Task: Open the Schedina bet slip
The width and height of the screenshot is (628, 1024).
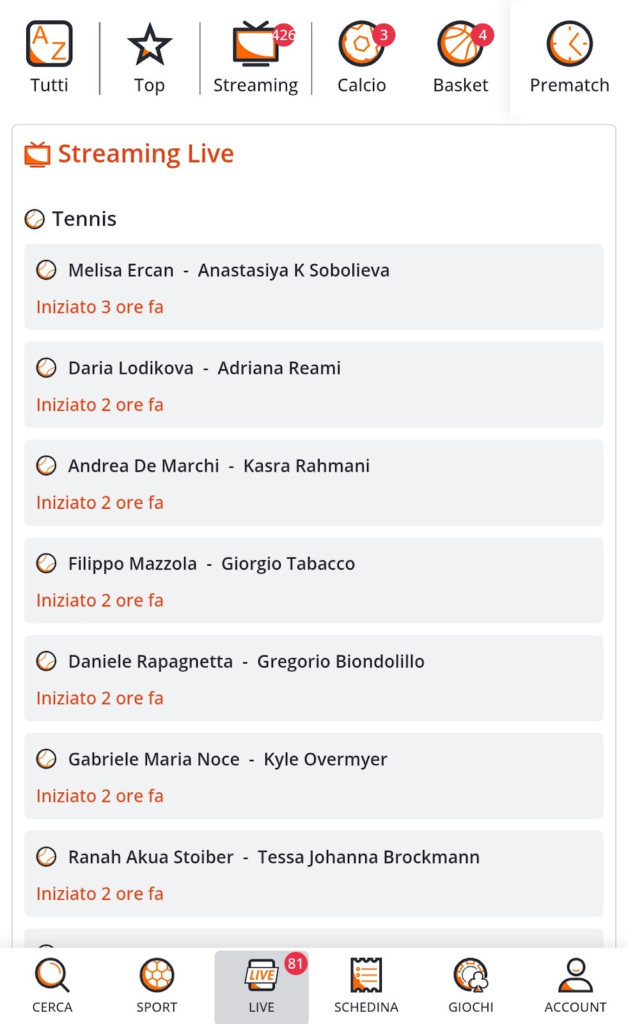Action: pos(366,985)
